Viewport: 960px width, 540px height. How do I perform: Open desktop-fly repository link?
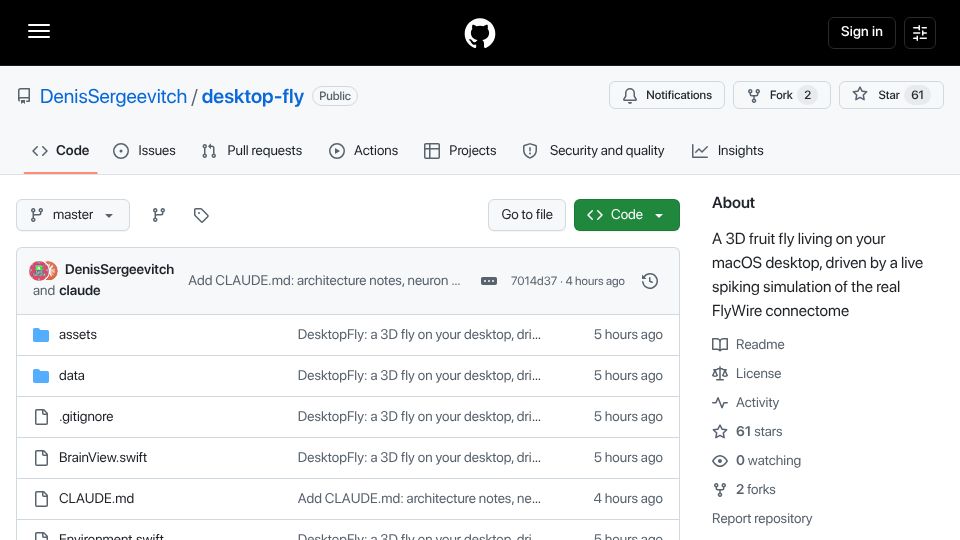tap(252, 96)
